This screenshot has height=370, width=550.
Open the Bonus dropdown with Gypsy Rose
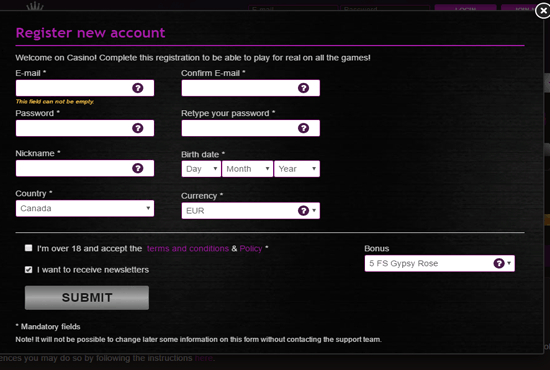point(440,263)
